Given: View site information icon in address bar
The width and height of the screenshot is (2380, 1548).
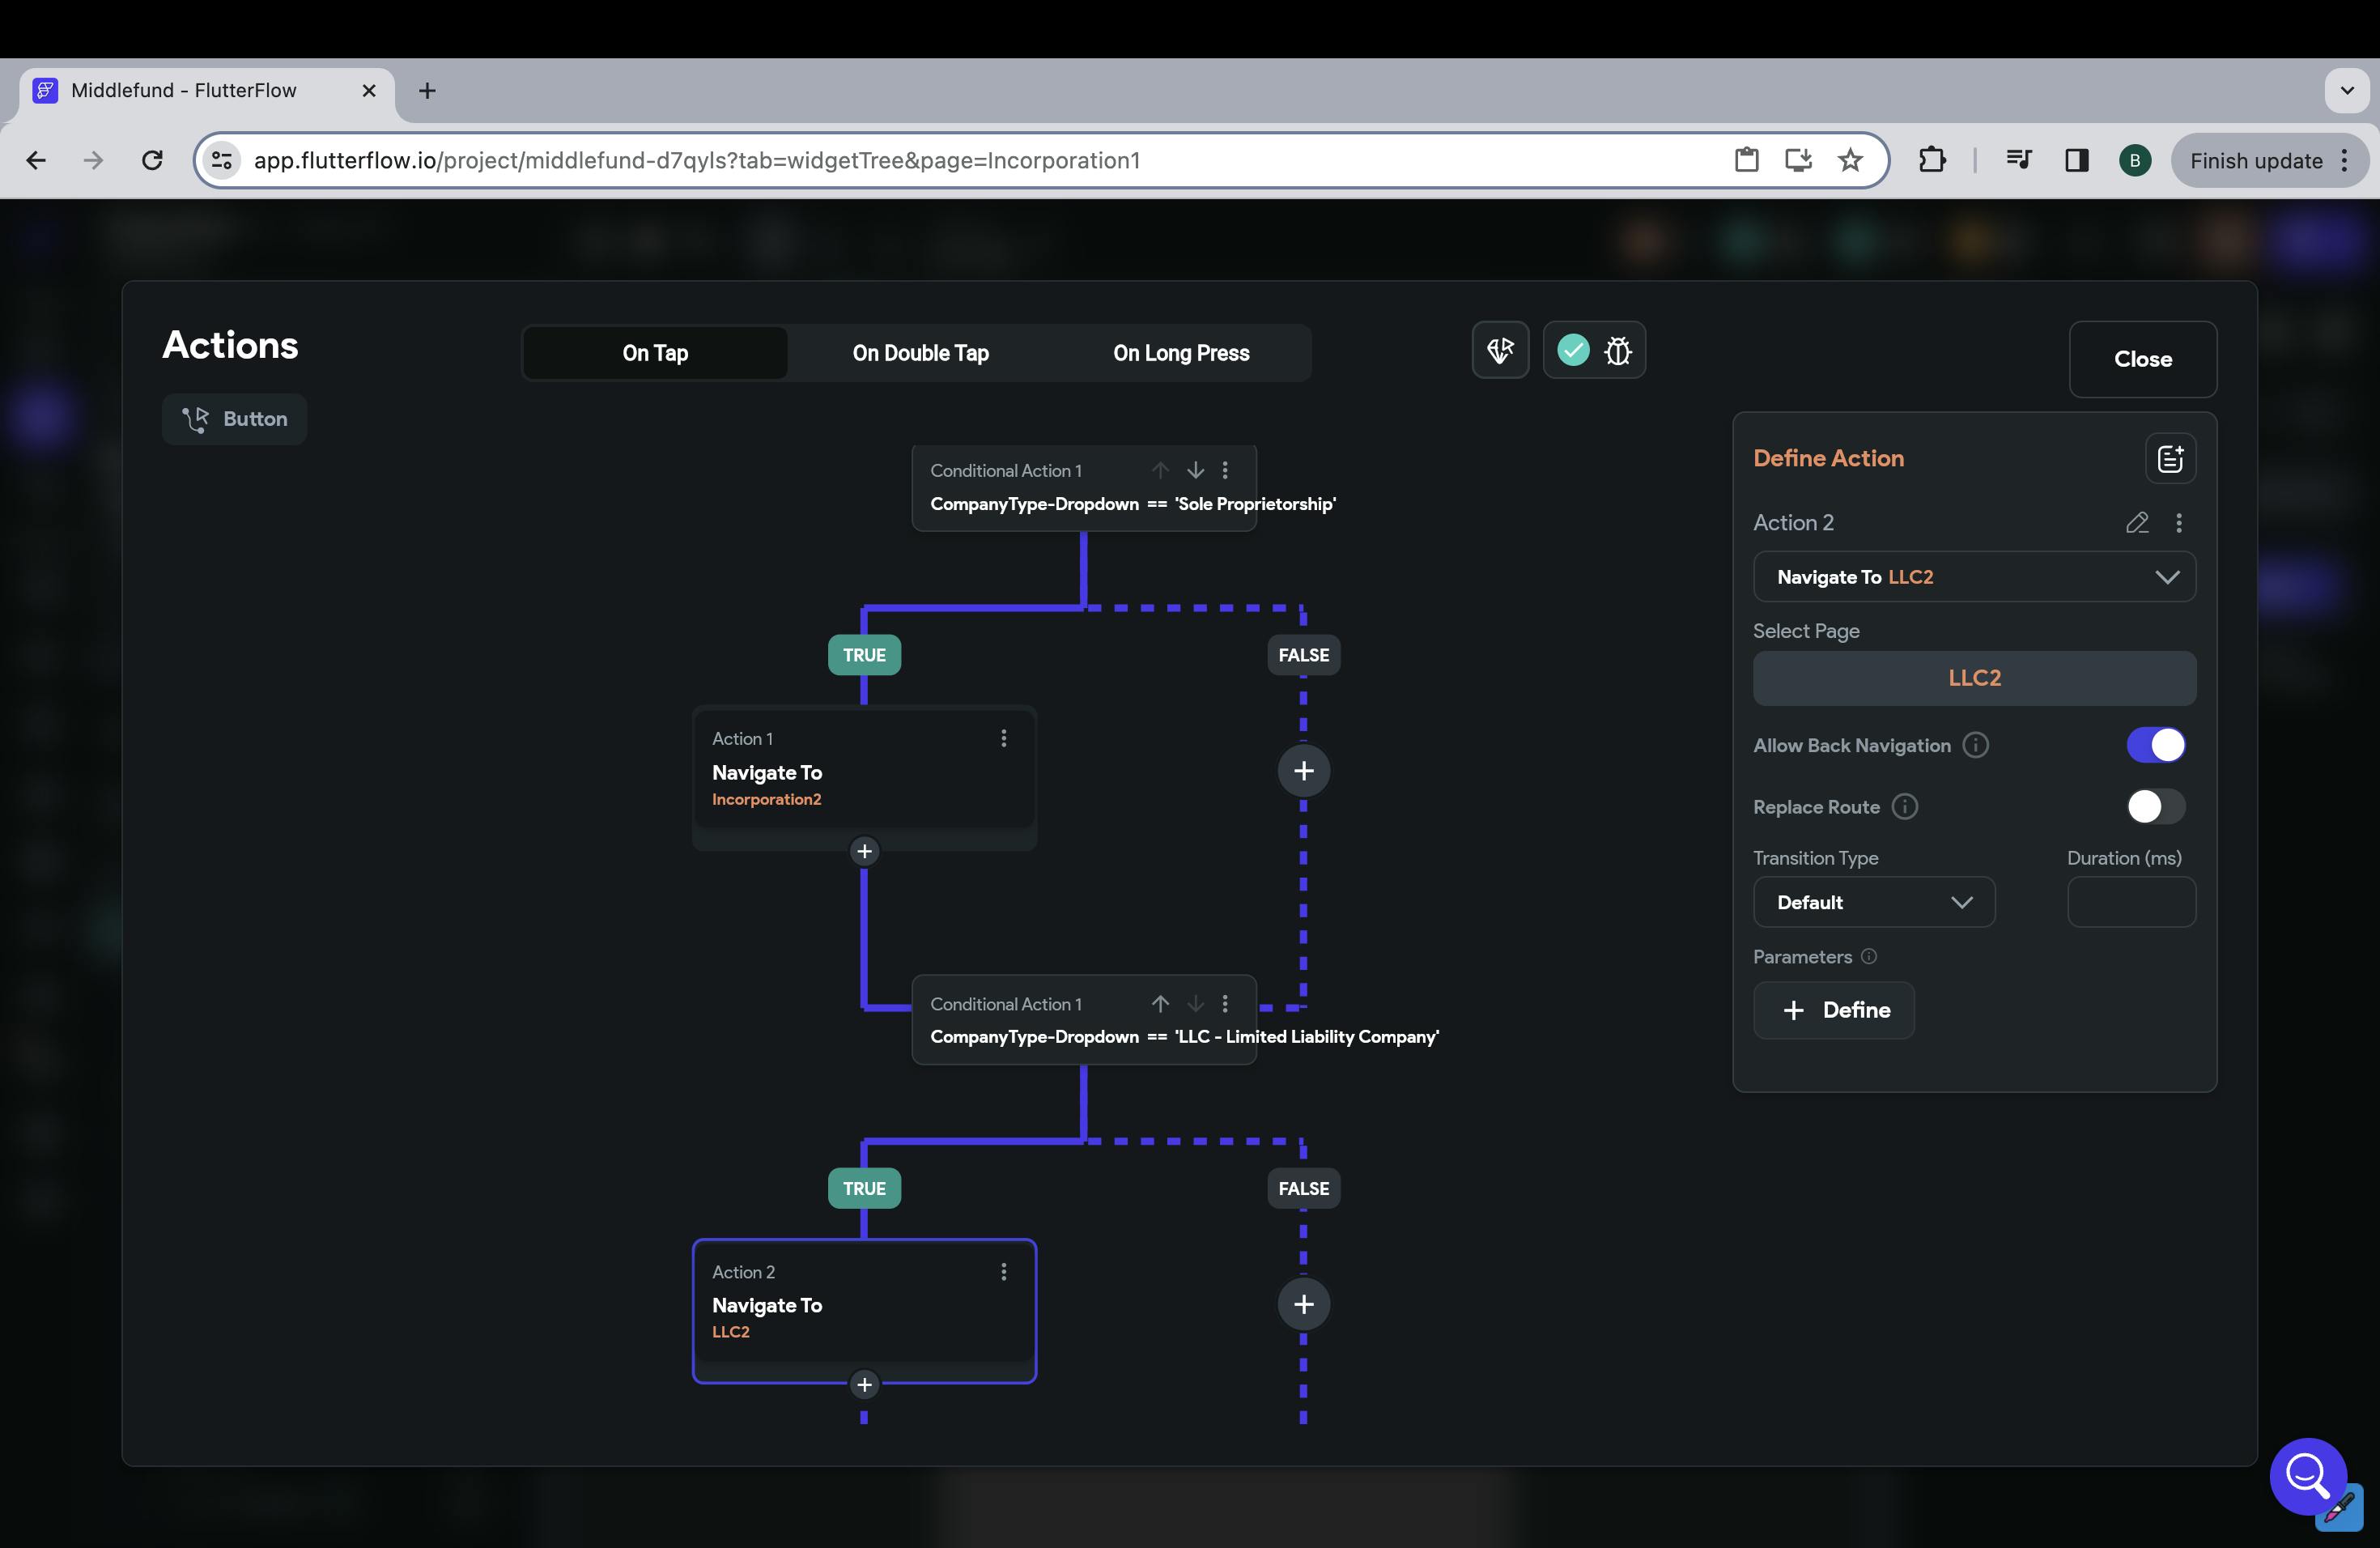Looking at the screenshot, I should [x=222, y=160].
